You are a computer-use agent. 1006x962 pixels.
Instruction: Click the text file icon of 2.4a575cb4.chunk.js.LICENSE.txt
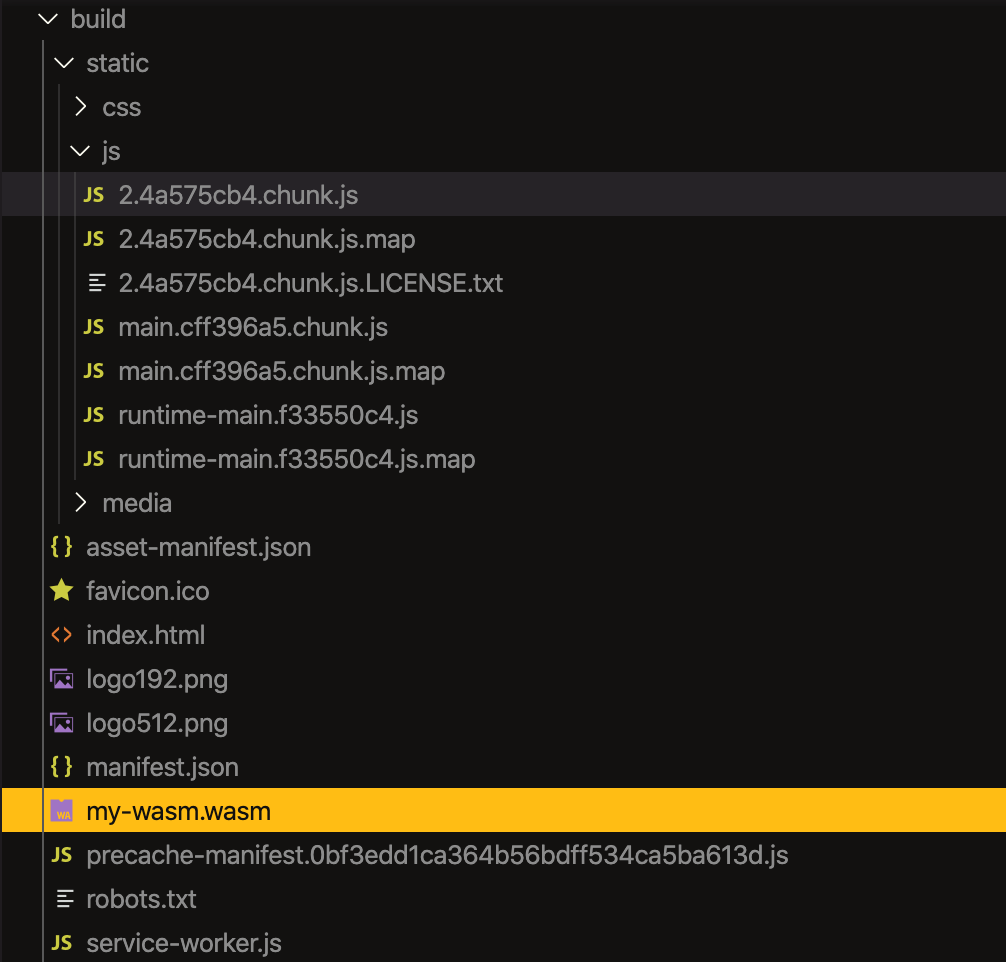pyautogui.click(x=97, y=282)
